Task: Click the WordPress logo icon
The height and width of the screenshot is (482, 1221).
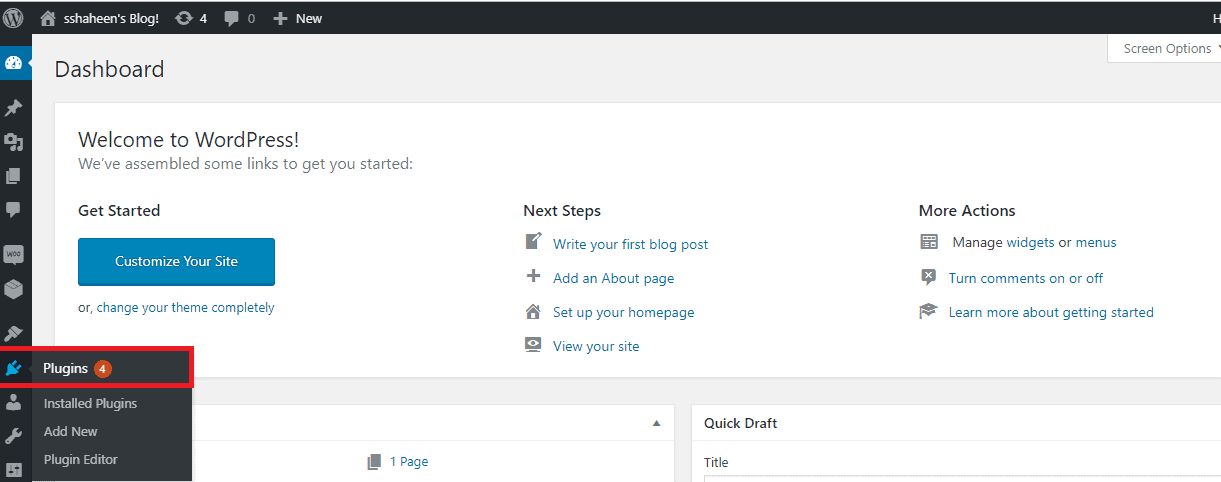Action: click(x=13, y=17)
